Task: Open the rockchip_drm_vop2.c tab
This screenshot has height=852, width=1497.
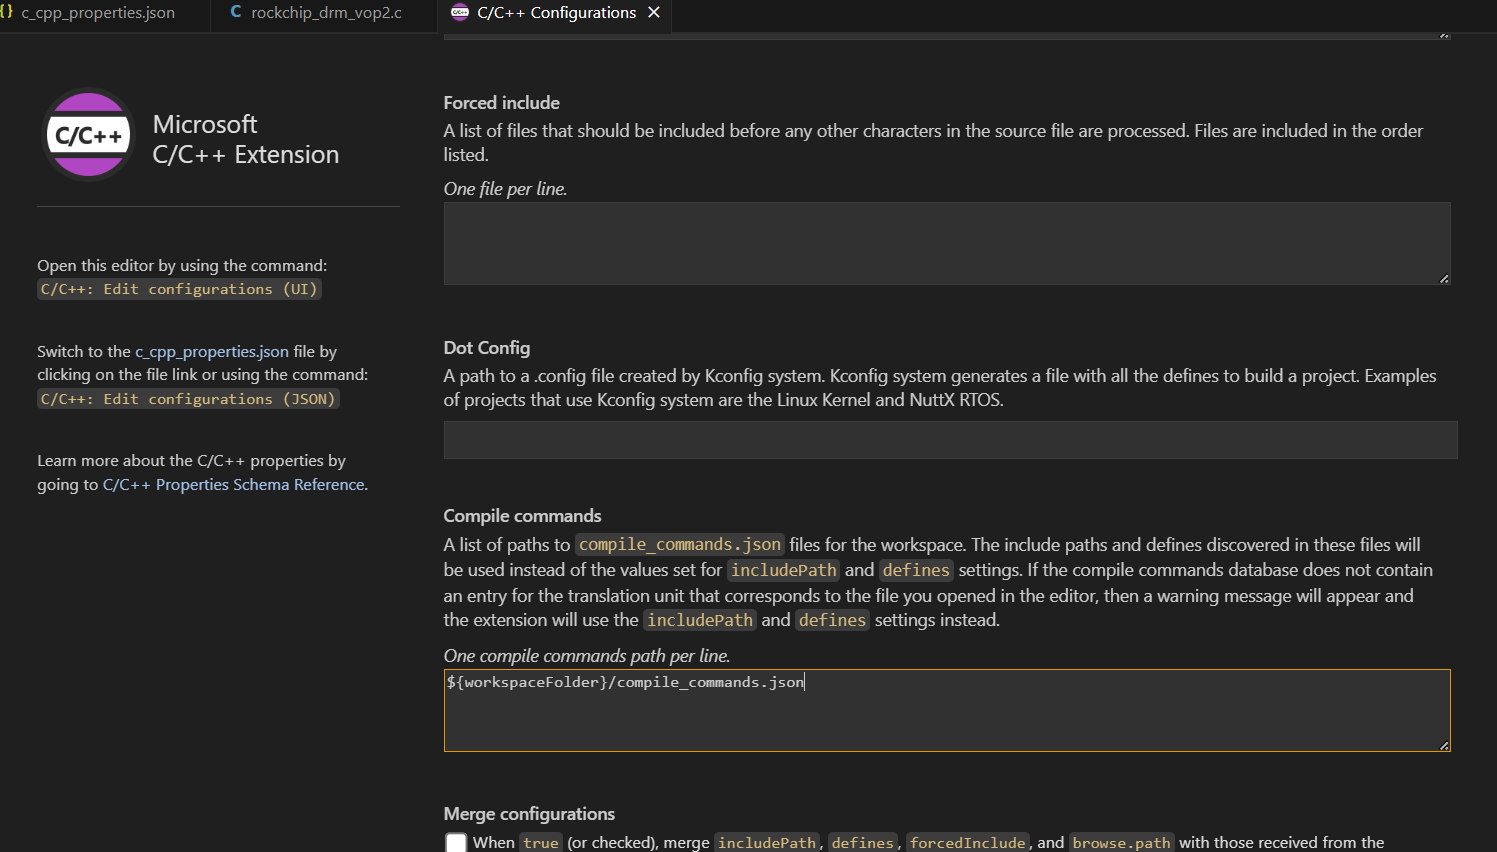Action: 326,13
